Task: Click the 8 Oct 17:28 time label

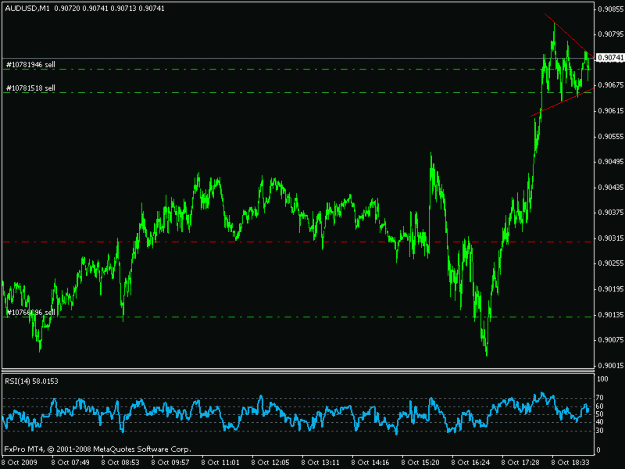Action: [520, 463]
